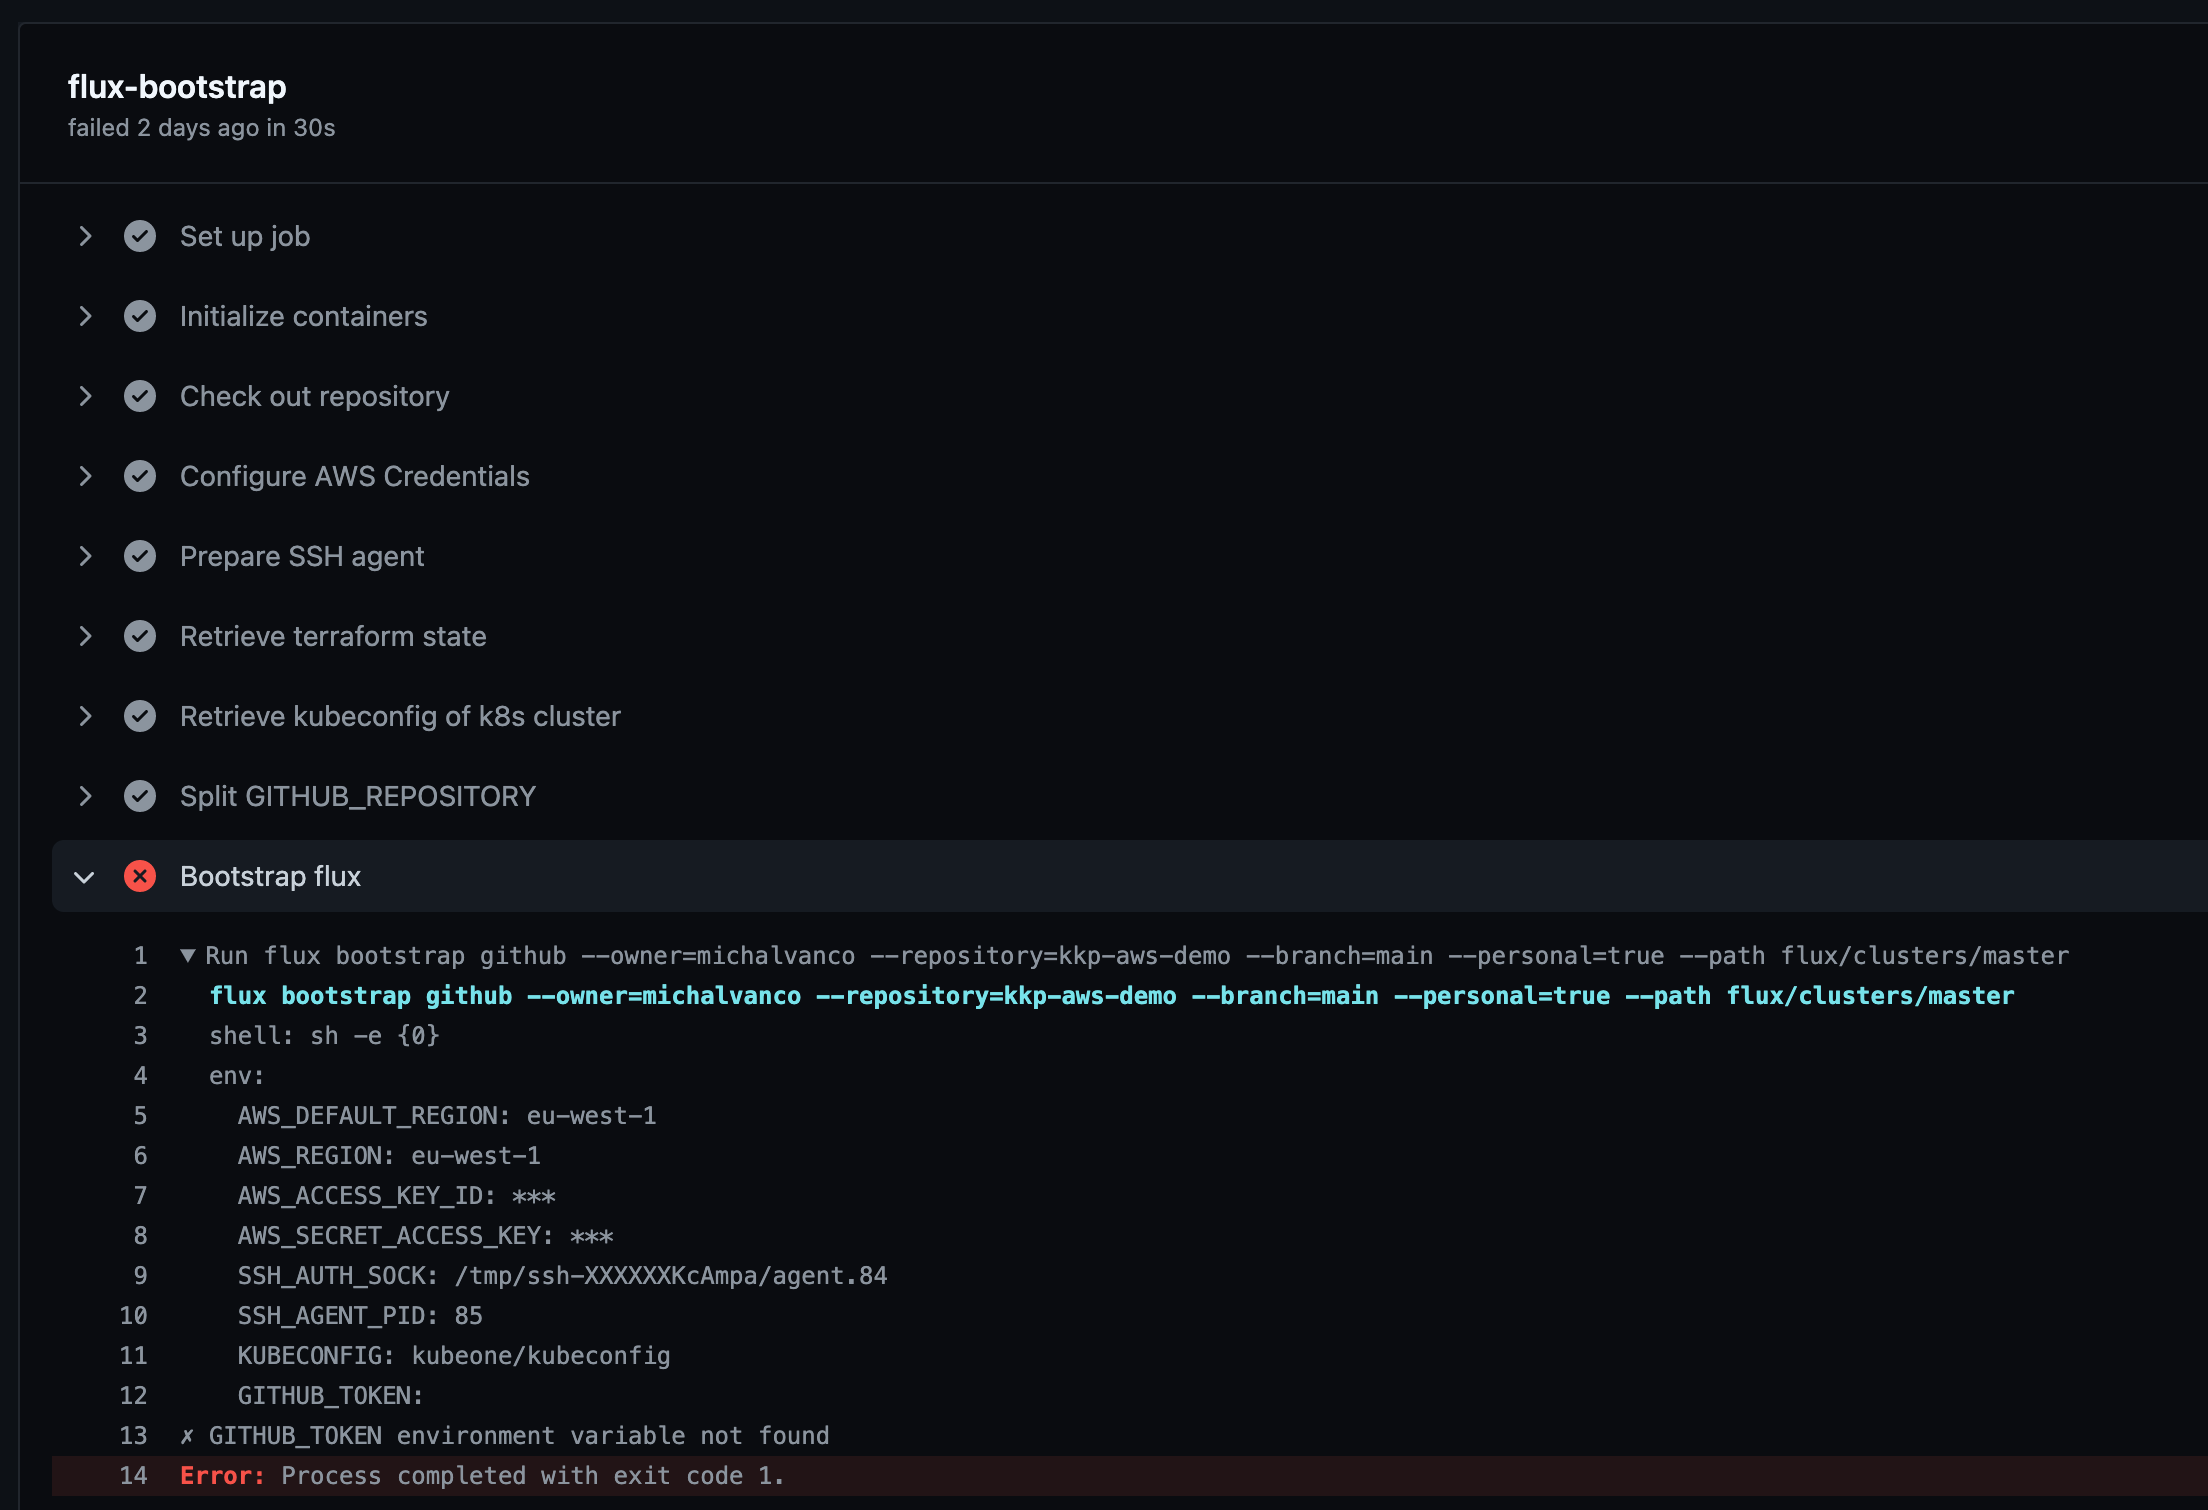Click the checkmark icon for Configure AWS Credentials
This screenshot has width=2208, height=1510.
coord(140,476)
